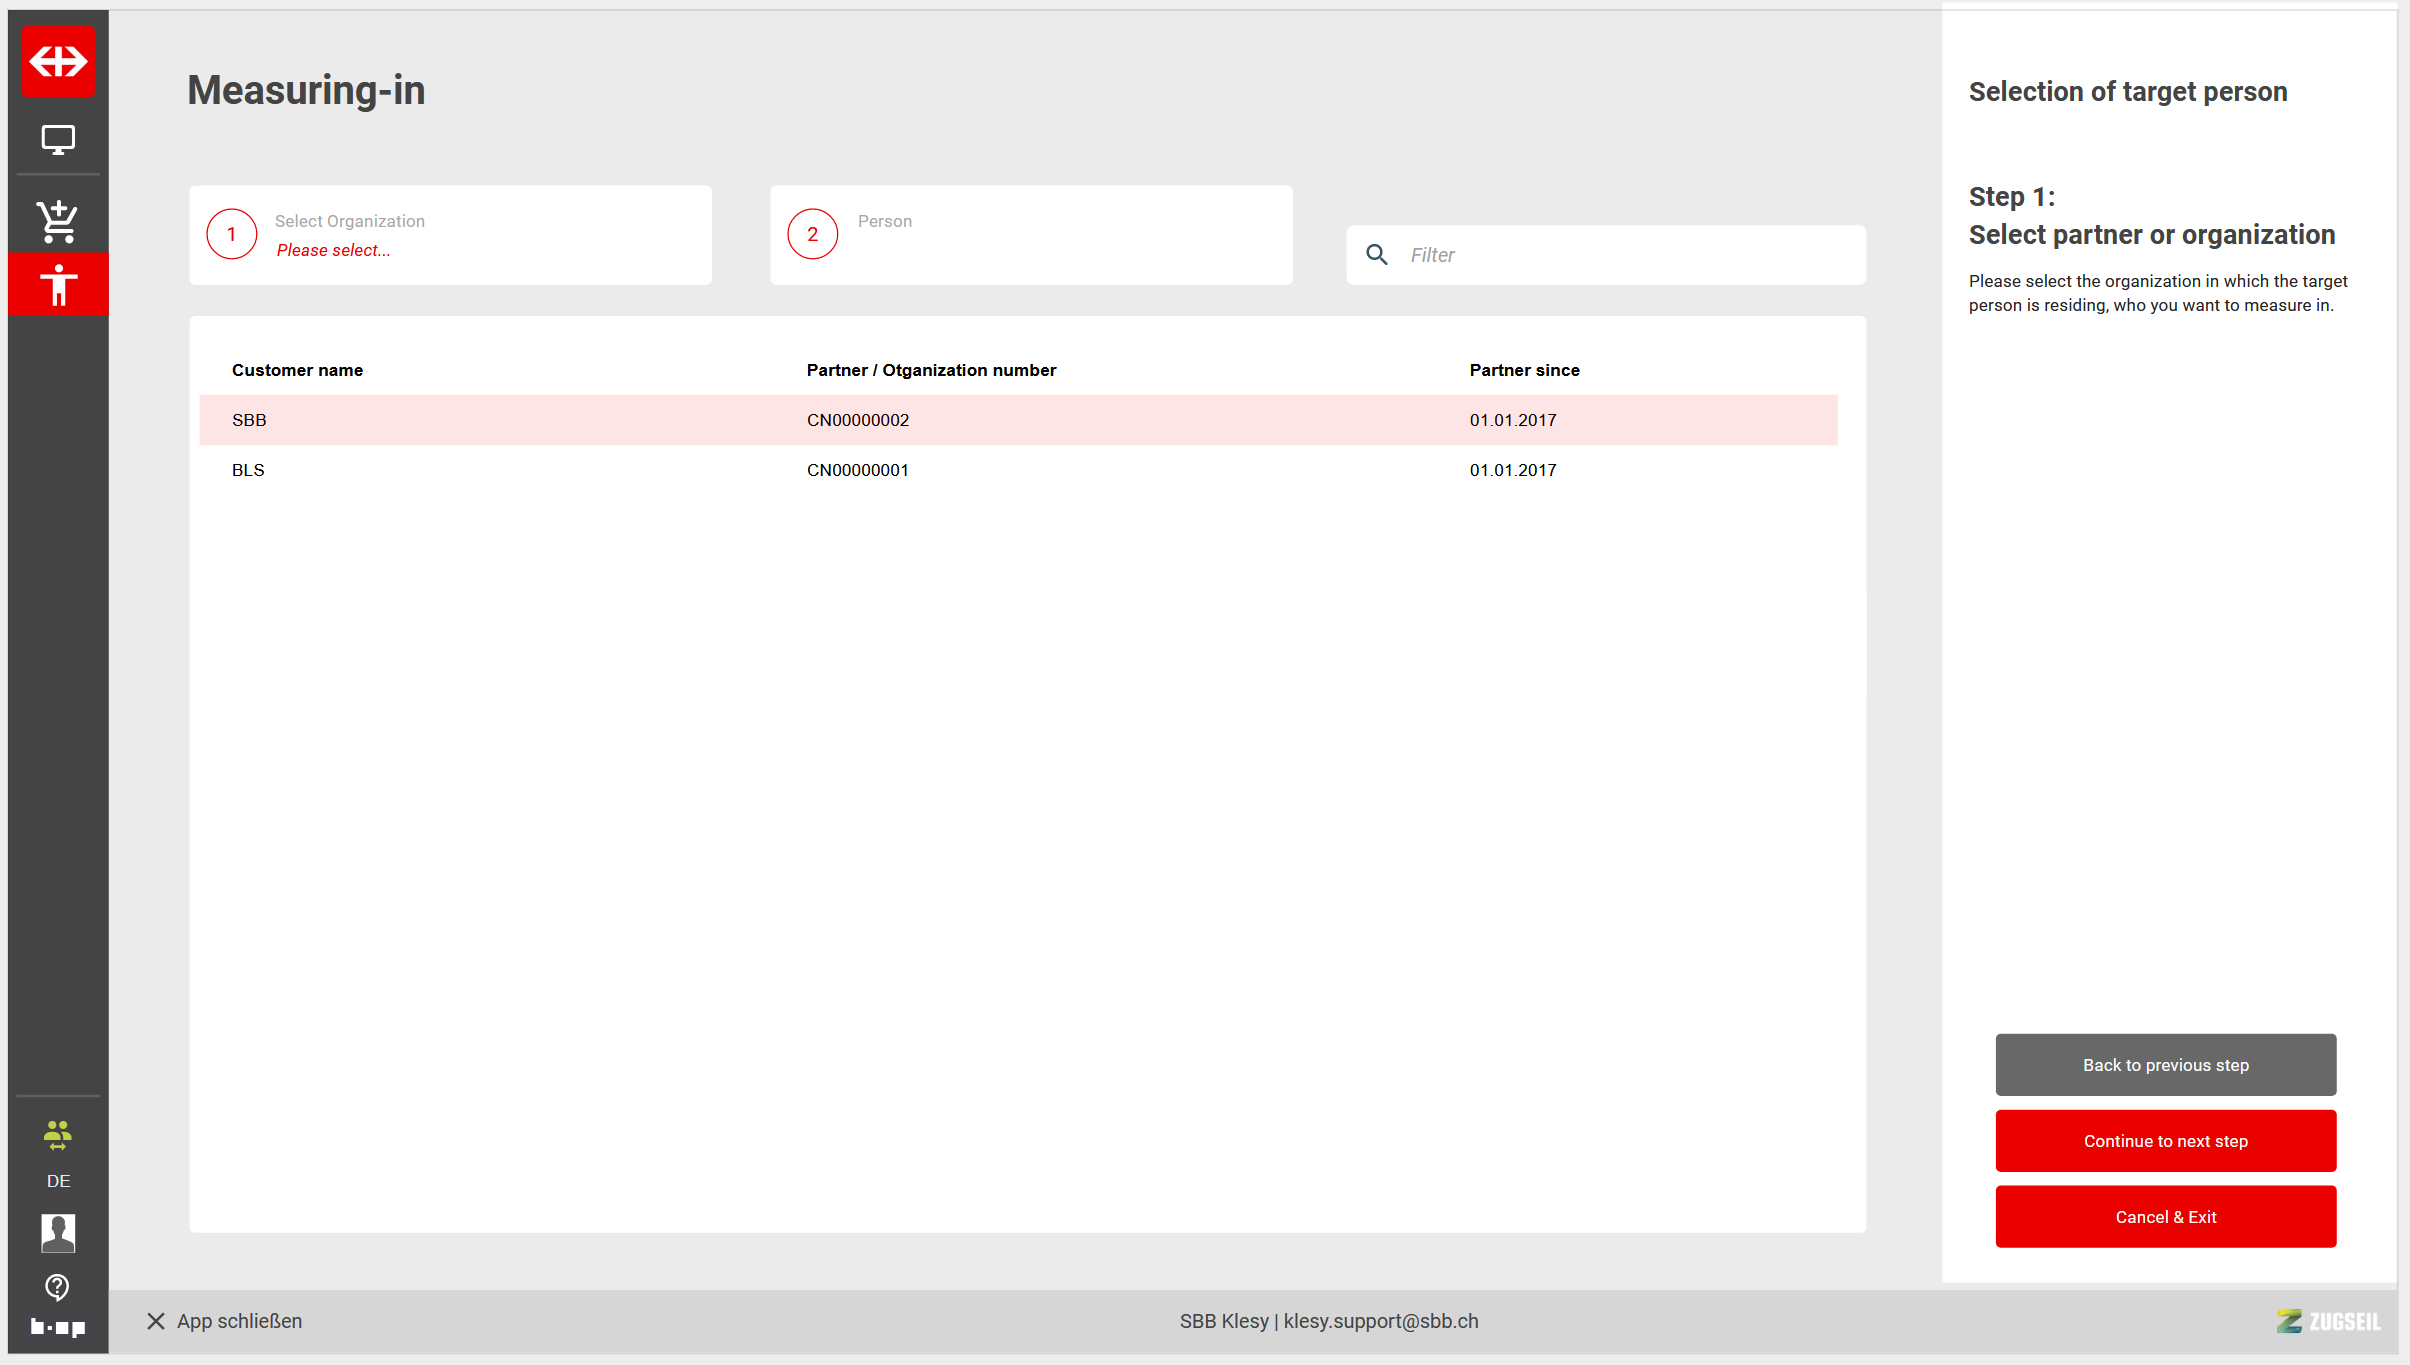Open the monitor dashboard icon
2410x1365 pixels.
[58, 140]
